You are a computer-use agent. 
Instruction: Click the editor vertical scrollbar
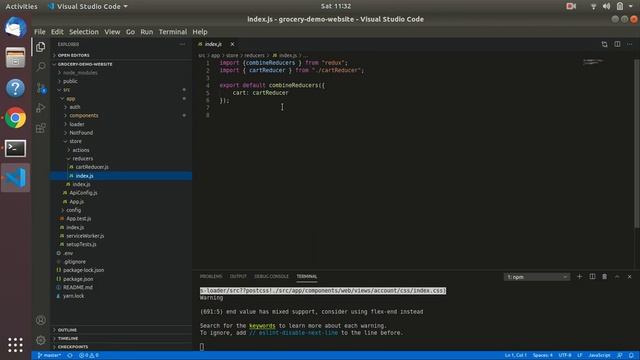tap(637, 143)
